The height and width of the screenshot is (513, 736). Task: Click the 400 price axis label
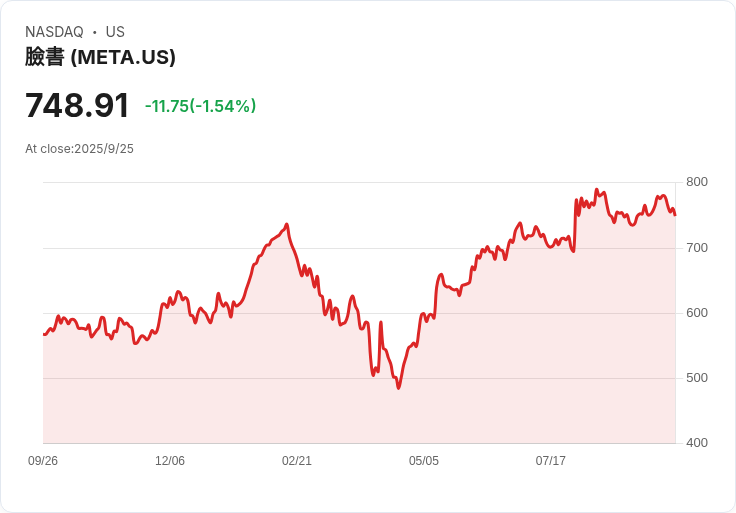click(x=697, y=443)
